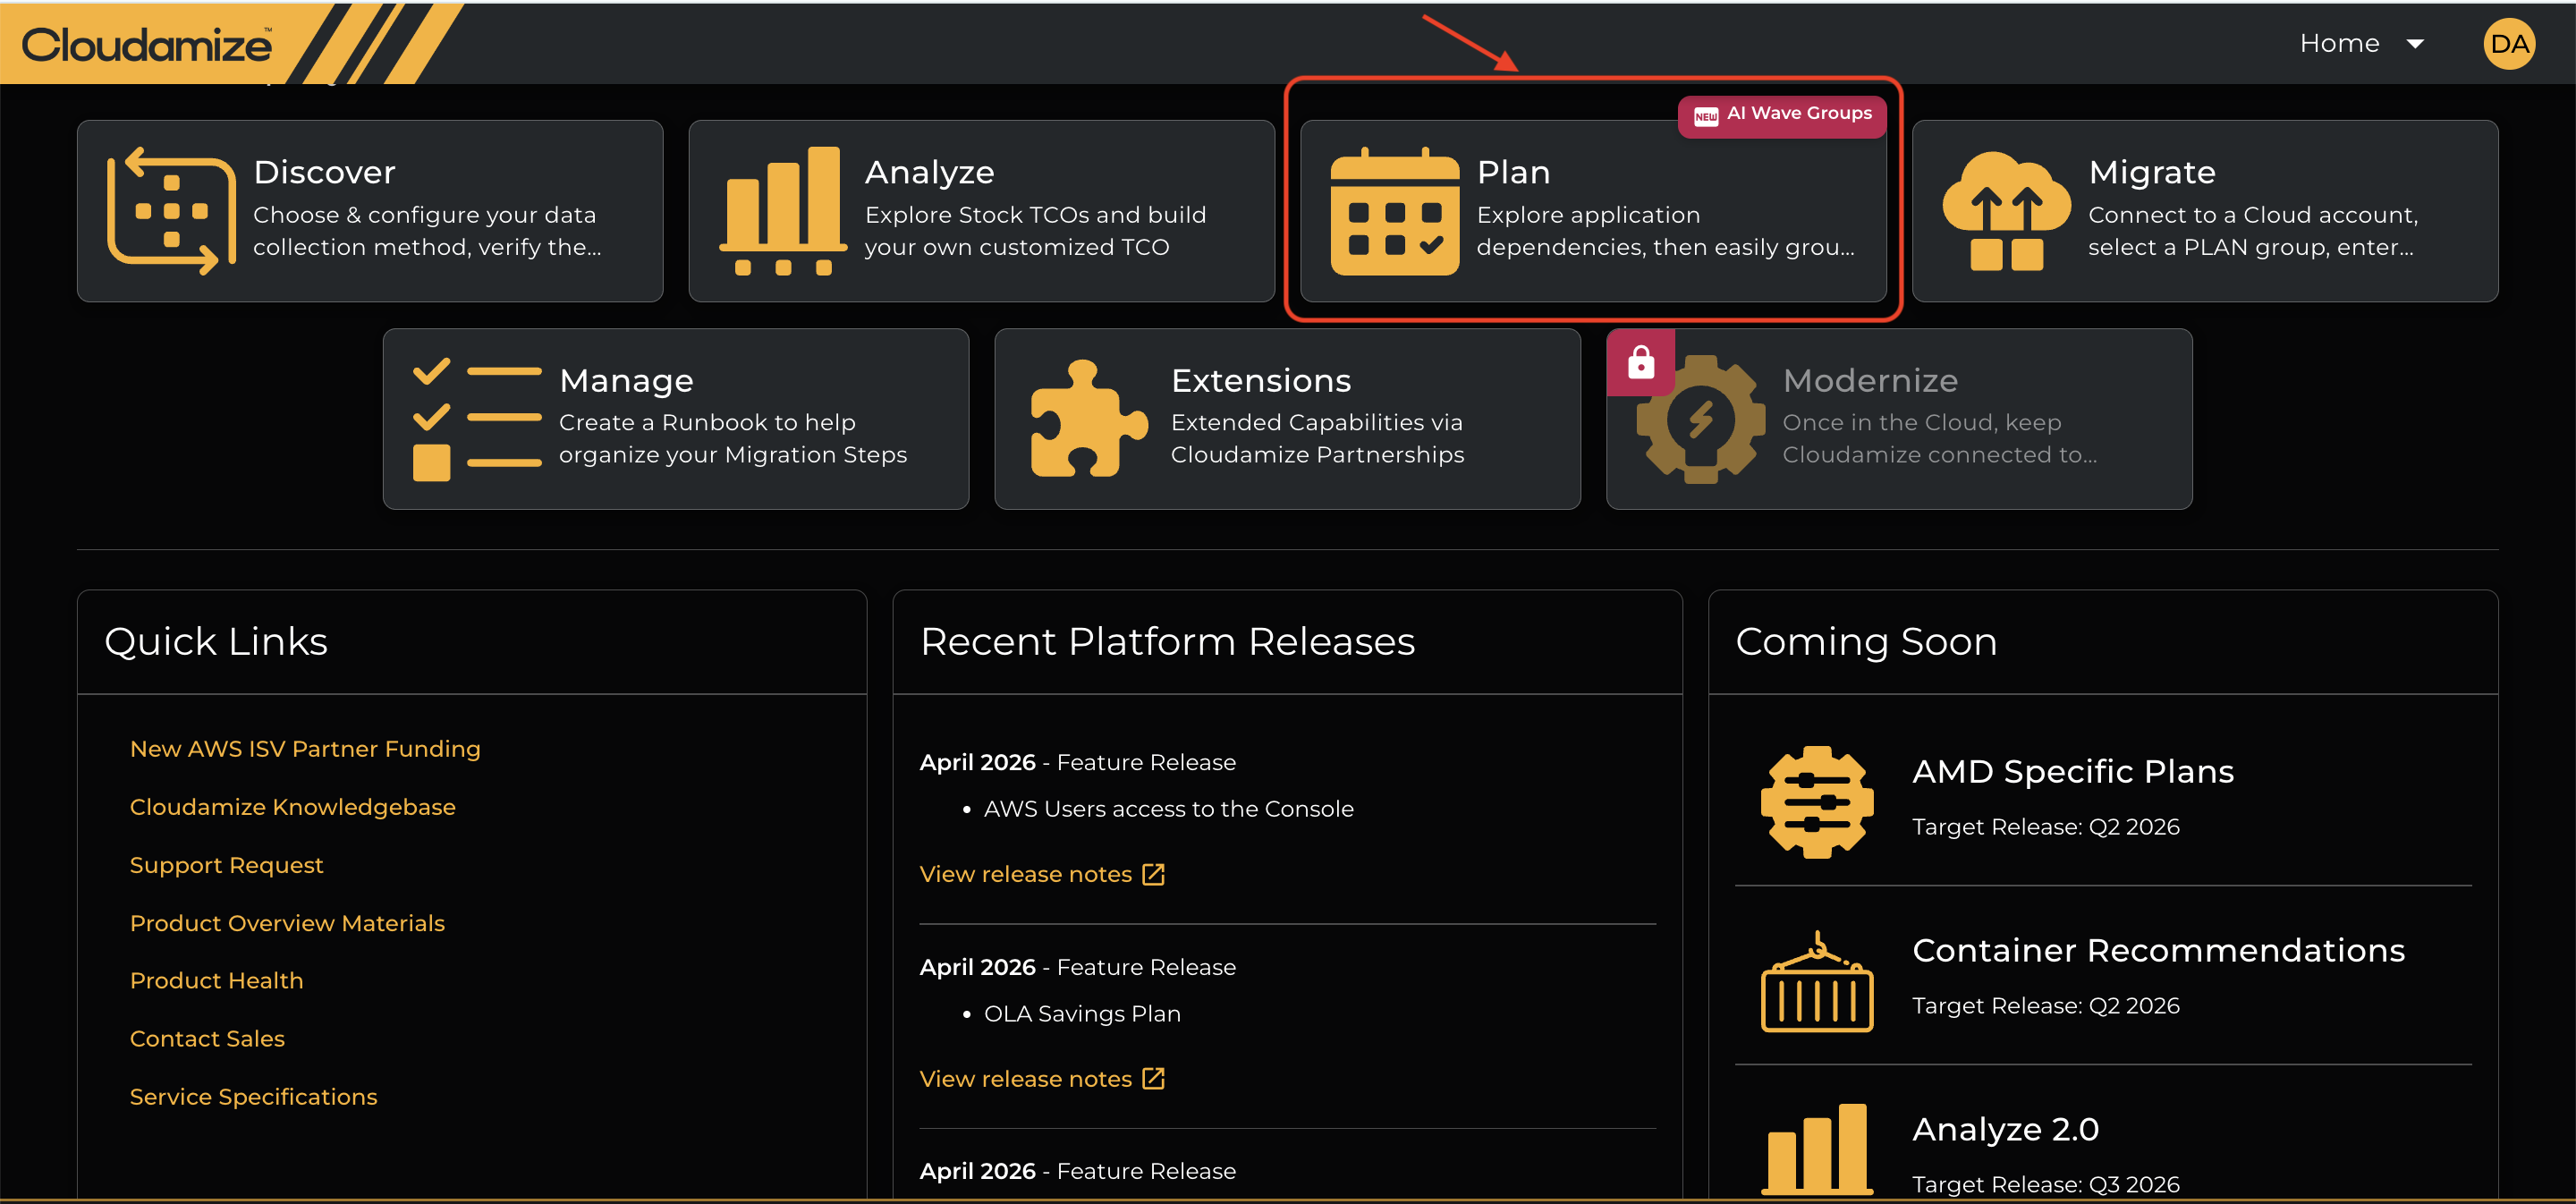Click 'Target Release: Q2 2026' under Container Recommendations
The image size is (2576, 1204).
coord(2045,1006)
